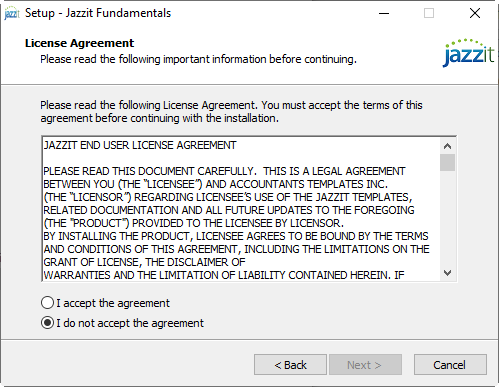Click the "Setup - Jazzit Fundamentals" window title
Image resolution: width=499 pixels, height=387 pixels.
98,13
